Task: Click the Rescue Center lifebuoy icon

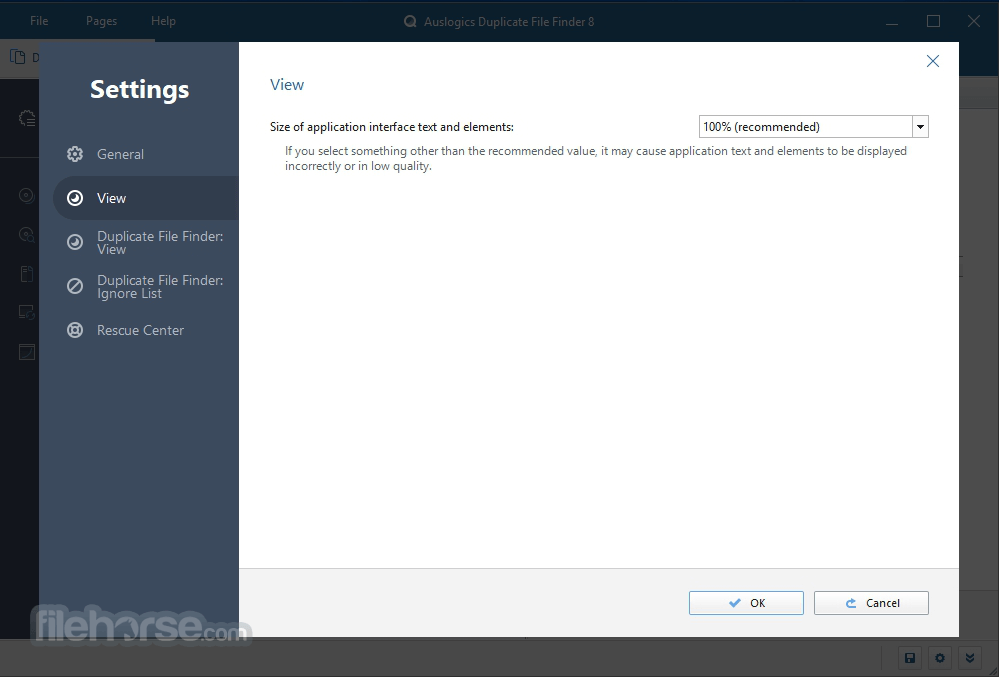Action: click(x=75, y=330)
